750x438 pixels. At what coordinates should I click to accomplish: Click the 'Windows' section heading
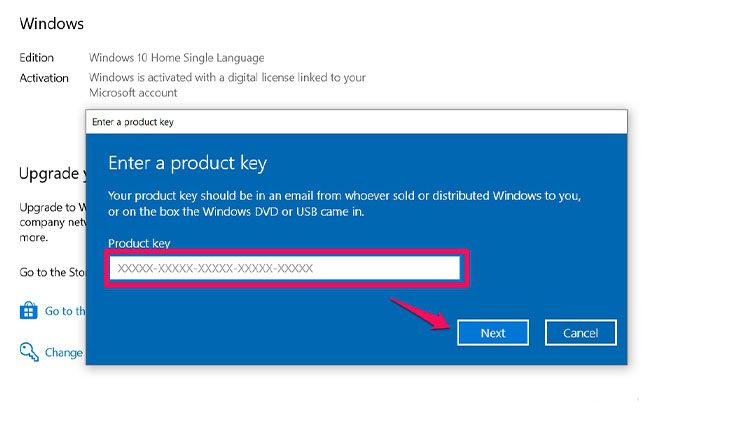tap(52, 23)
